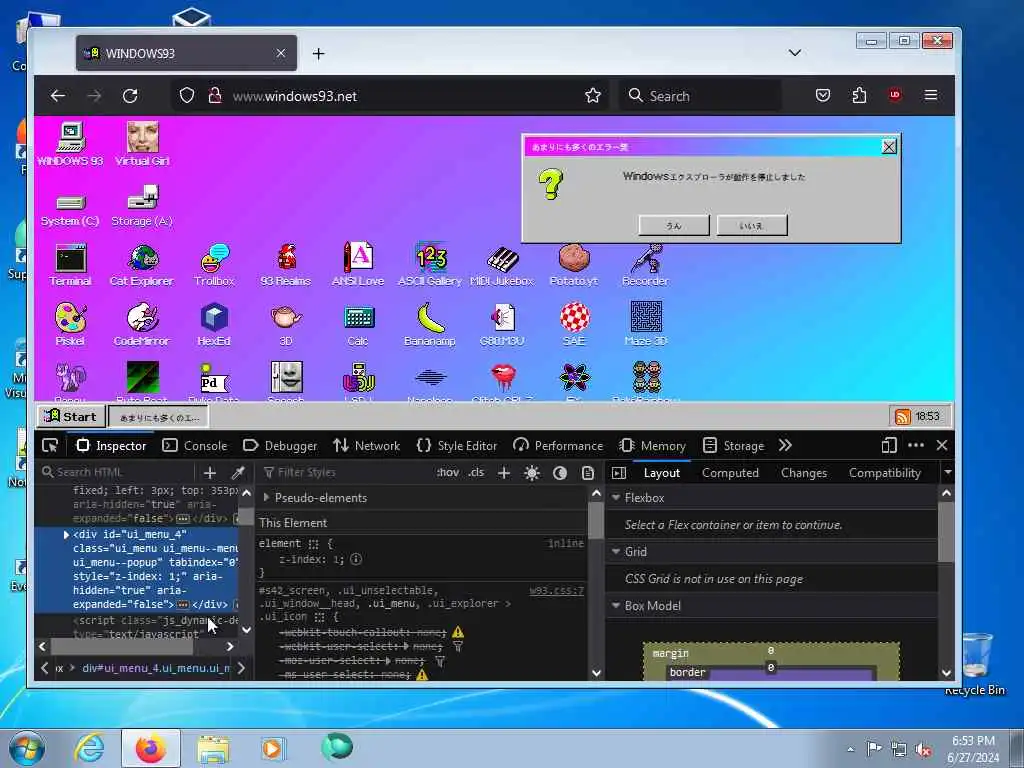Toggle light color scheme simulation
This screenshot has height=768, width=1024.
532,473
